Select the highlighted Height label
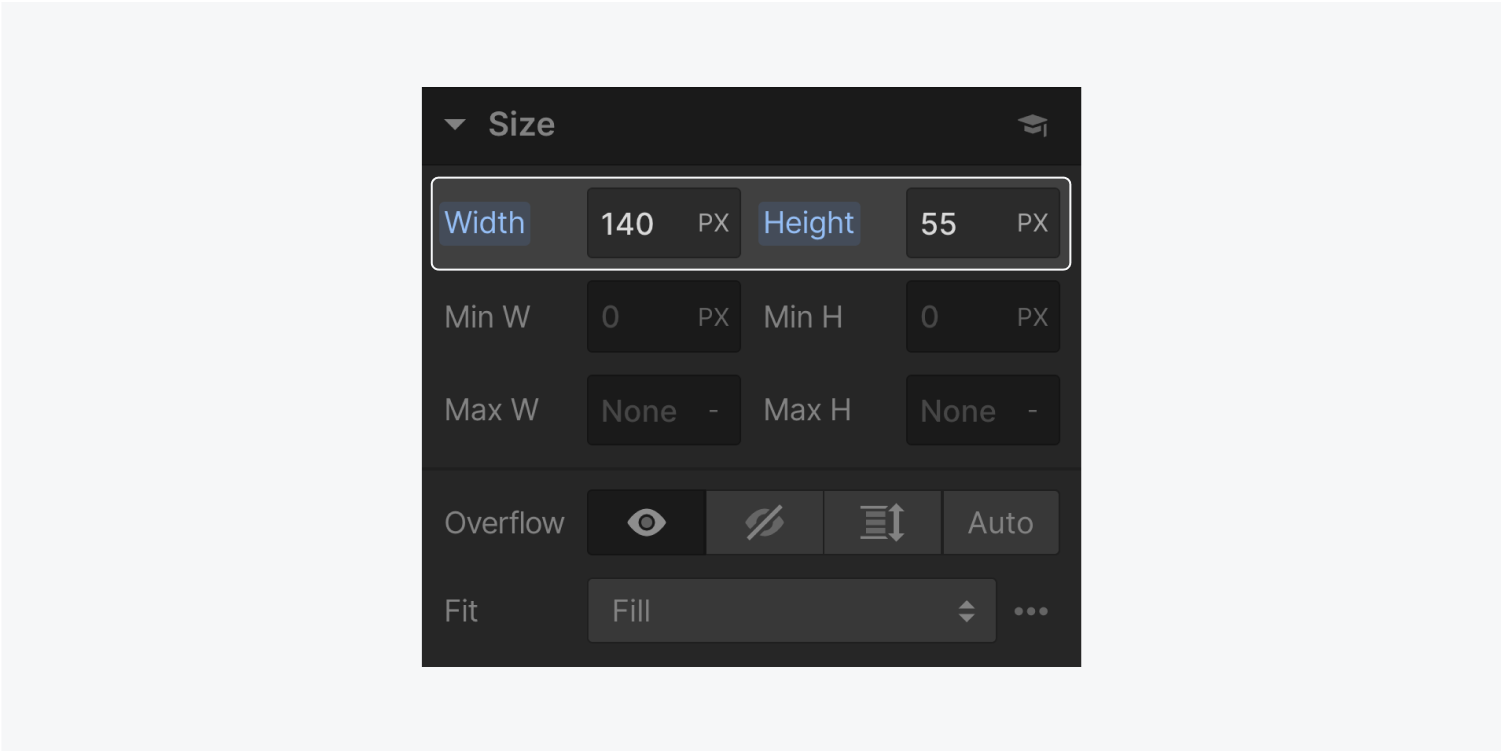This screenshot has width=1501, height=751. coord(808,223)
